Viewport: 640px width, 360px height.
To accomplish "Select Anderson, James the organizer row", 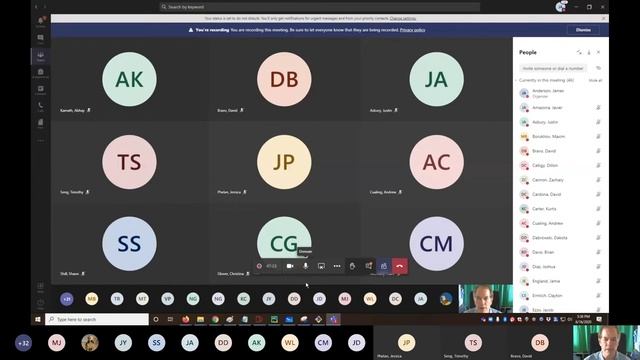I will [x=560, y=93].
